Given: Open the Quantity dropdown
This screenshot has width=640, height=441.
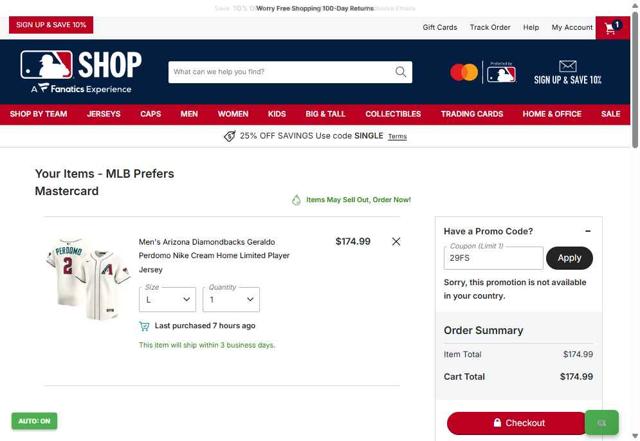Looking at the screenshot, I should point(231,299).
